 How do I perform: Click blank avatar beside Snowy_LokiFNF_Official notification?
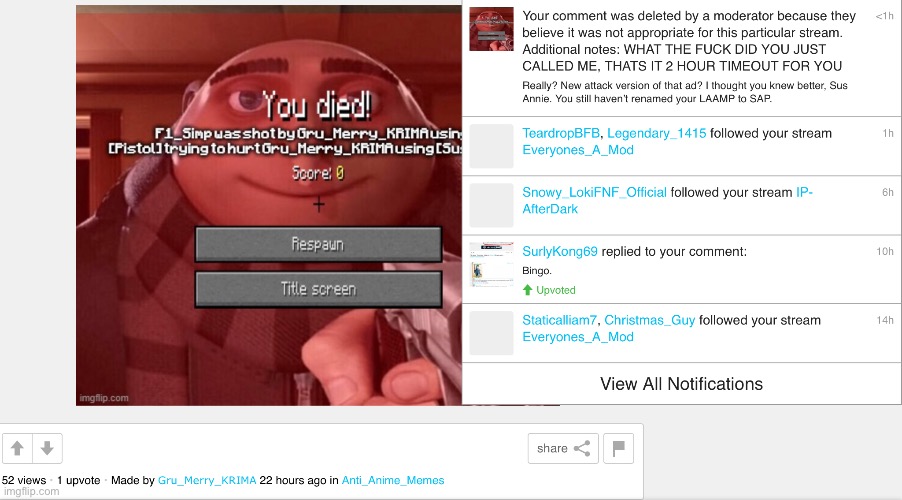coord(491,205)
